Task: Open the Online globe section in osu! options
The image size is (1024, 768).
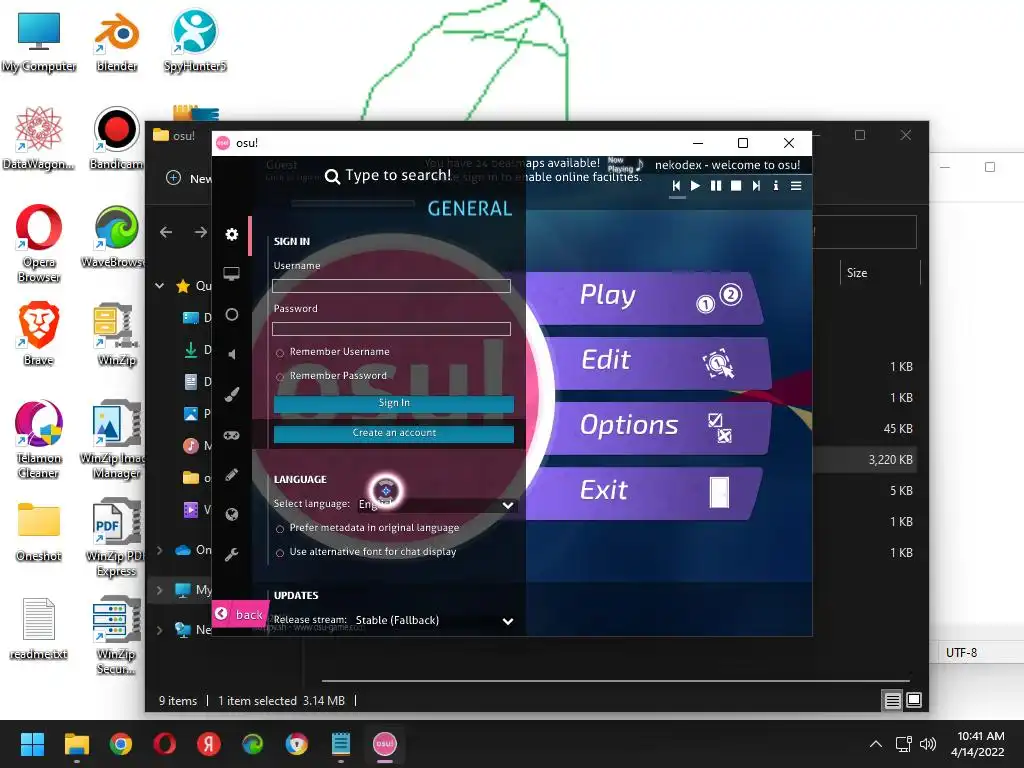Action: pos(232,515)
